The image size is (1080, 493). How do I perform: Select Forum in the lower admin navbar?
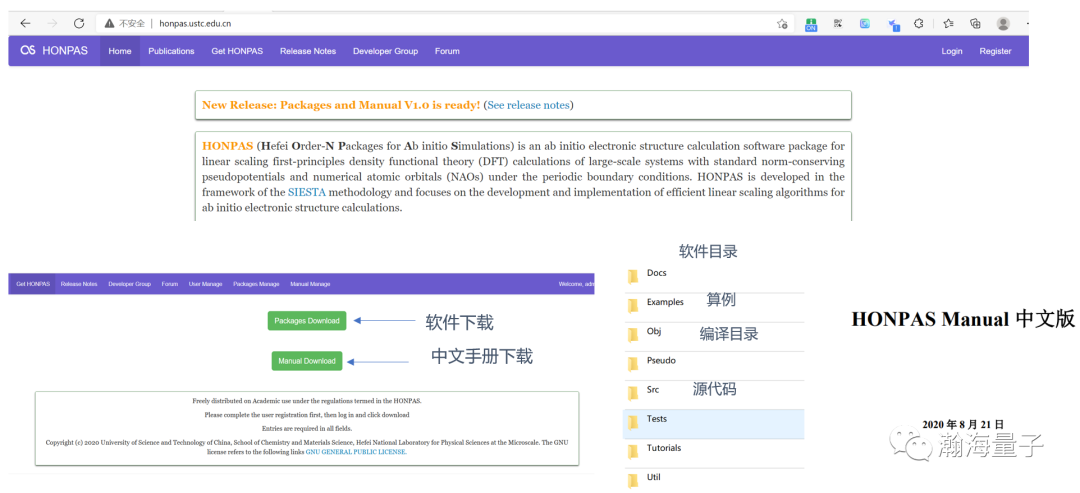(169, 284)
